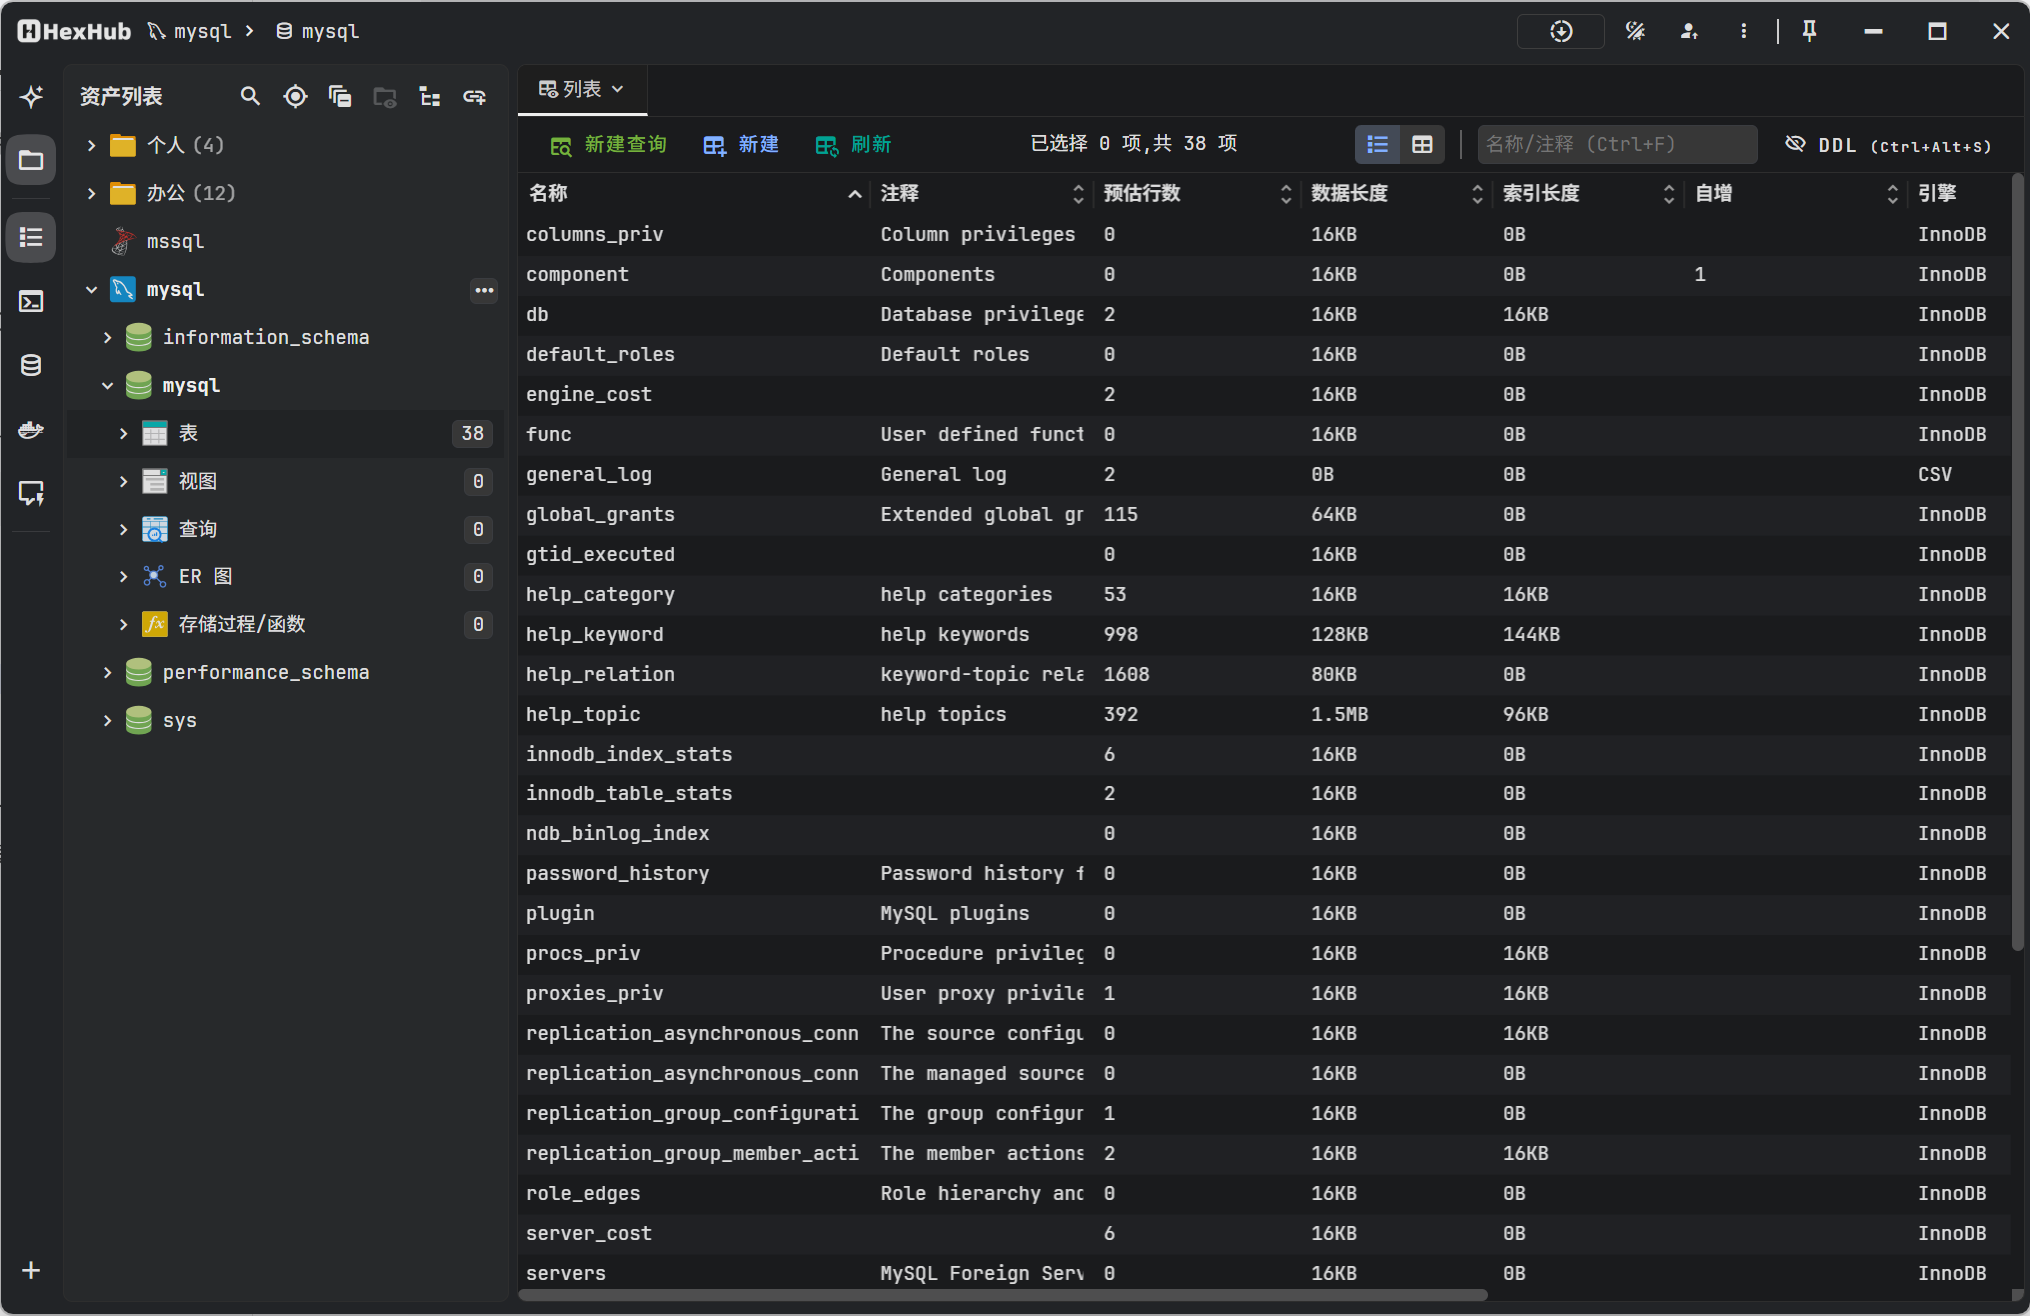Click the multi-window icon in asset list header
2030x1316 pixels.
pyautogui.click(x=340, y=96)
